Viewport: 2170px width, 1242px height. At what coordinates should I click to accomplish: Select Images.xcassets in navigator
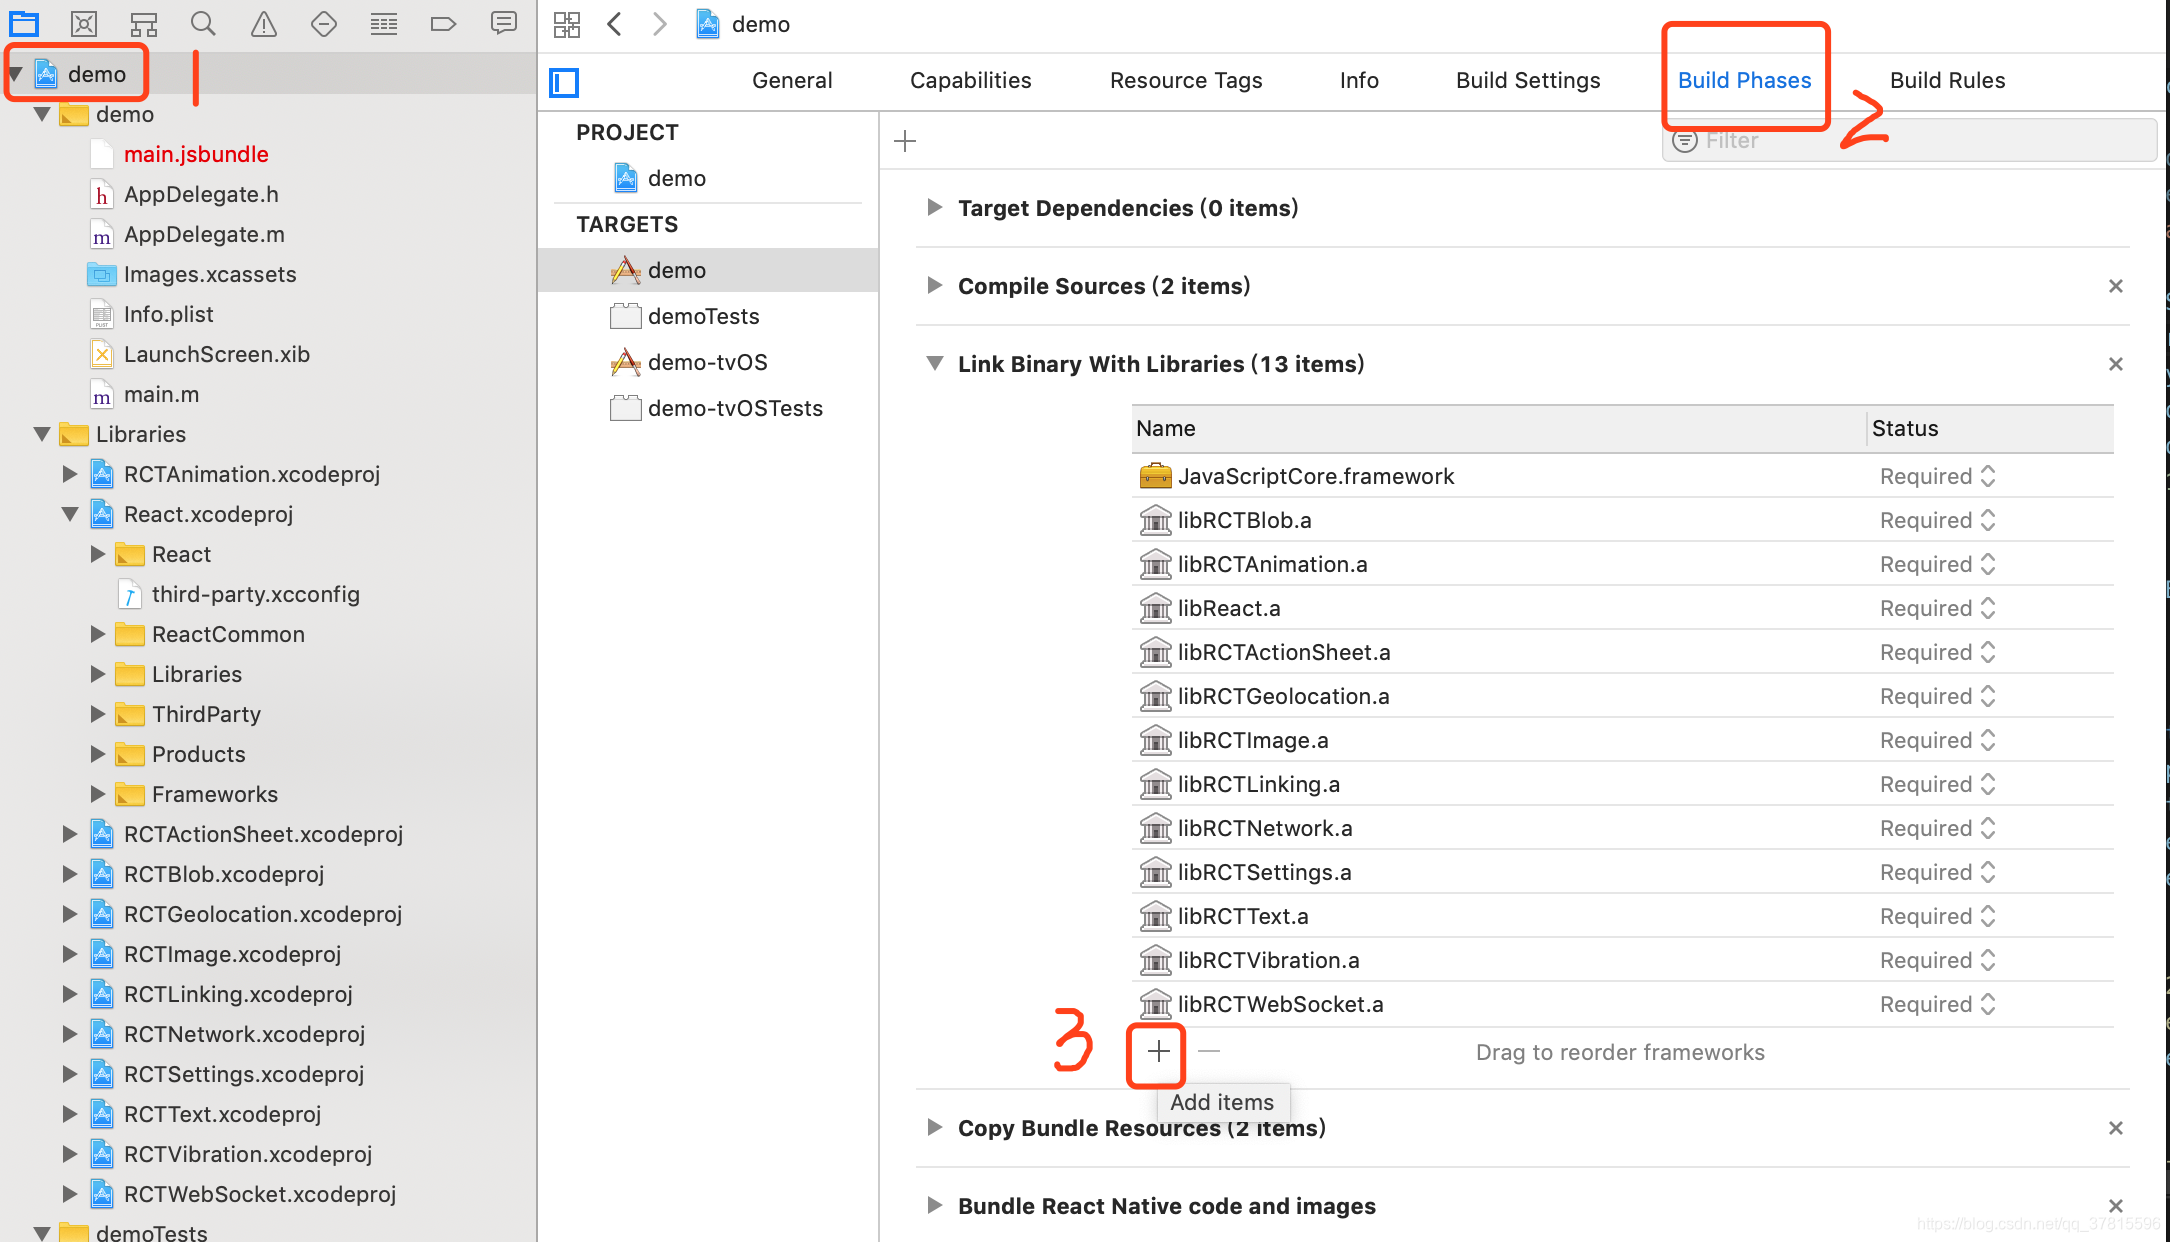pos(210,274)
